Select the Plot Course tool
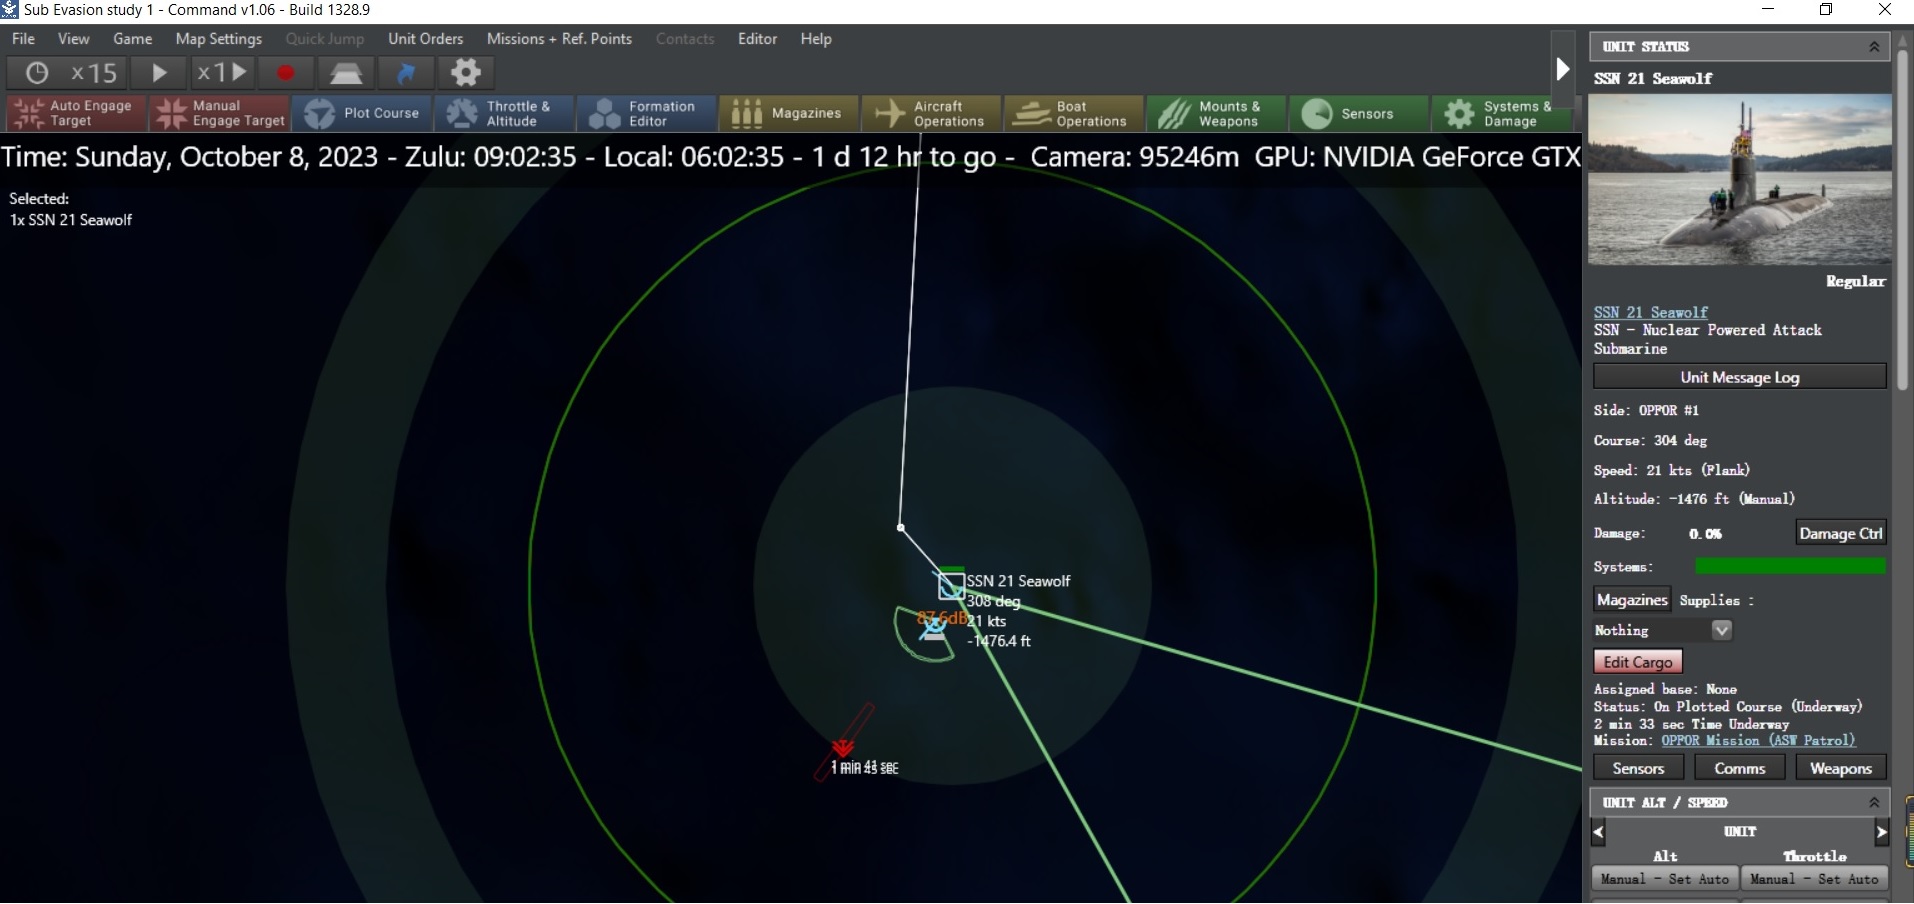This screenshot has height=904, width=1914. tap(362, 113)
